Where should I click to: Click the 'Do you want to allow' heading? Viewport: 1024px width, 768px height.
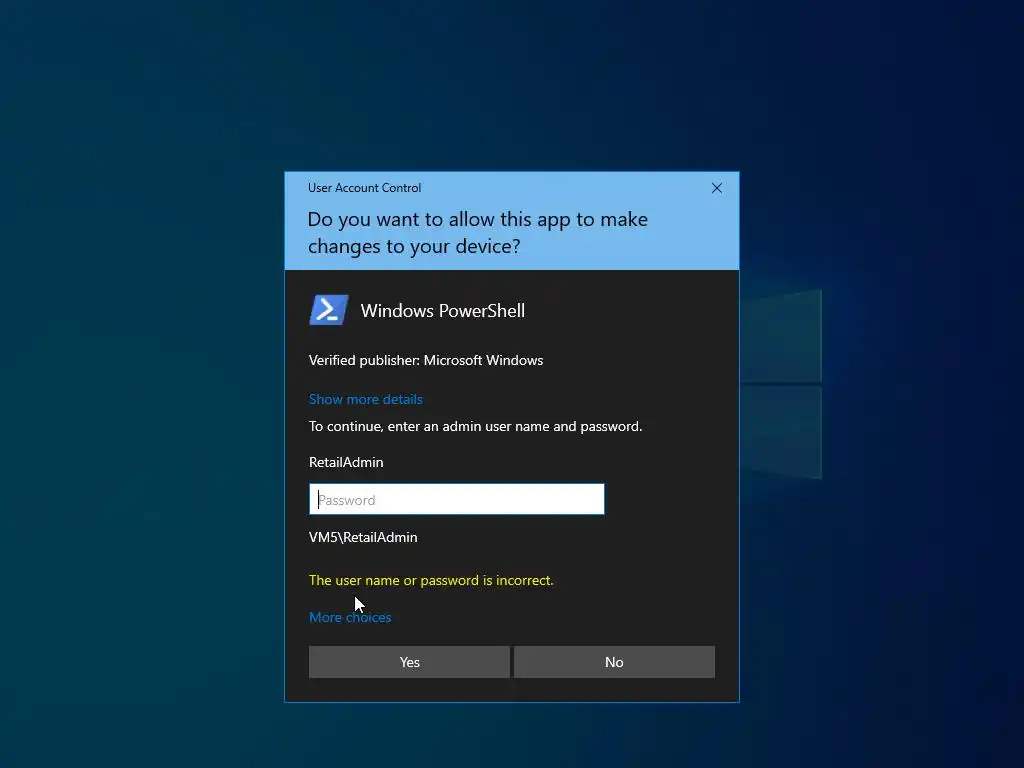tap(477, 232)
